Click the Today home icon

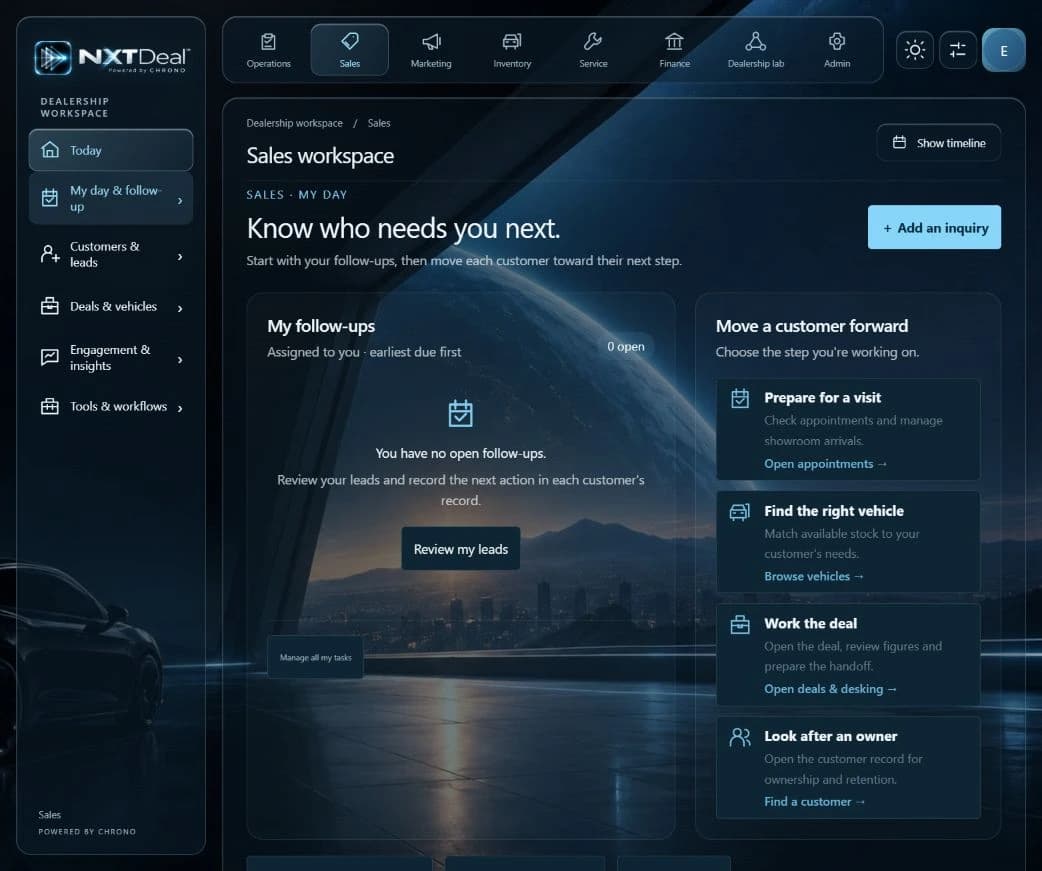pos(50,149)
